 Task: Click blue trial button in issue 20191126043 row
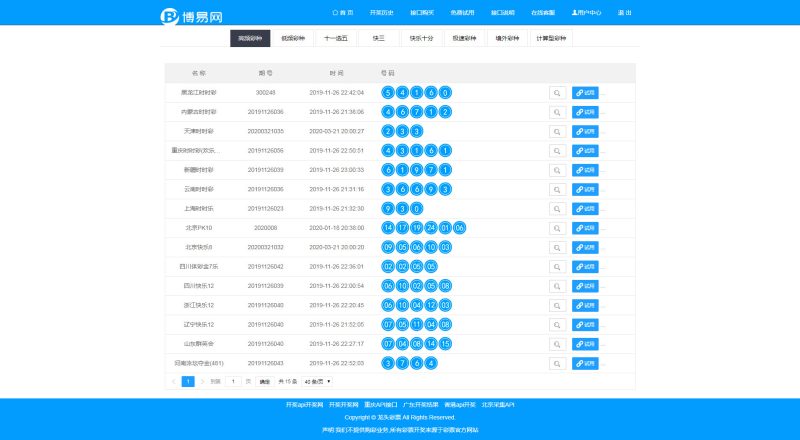coord(585,364)
